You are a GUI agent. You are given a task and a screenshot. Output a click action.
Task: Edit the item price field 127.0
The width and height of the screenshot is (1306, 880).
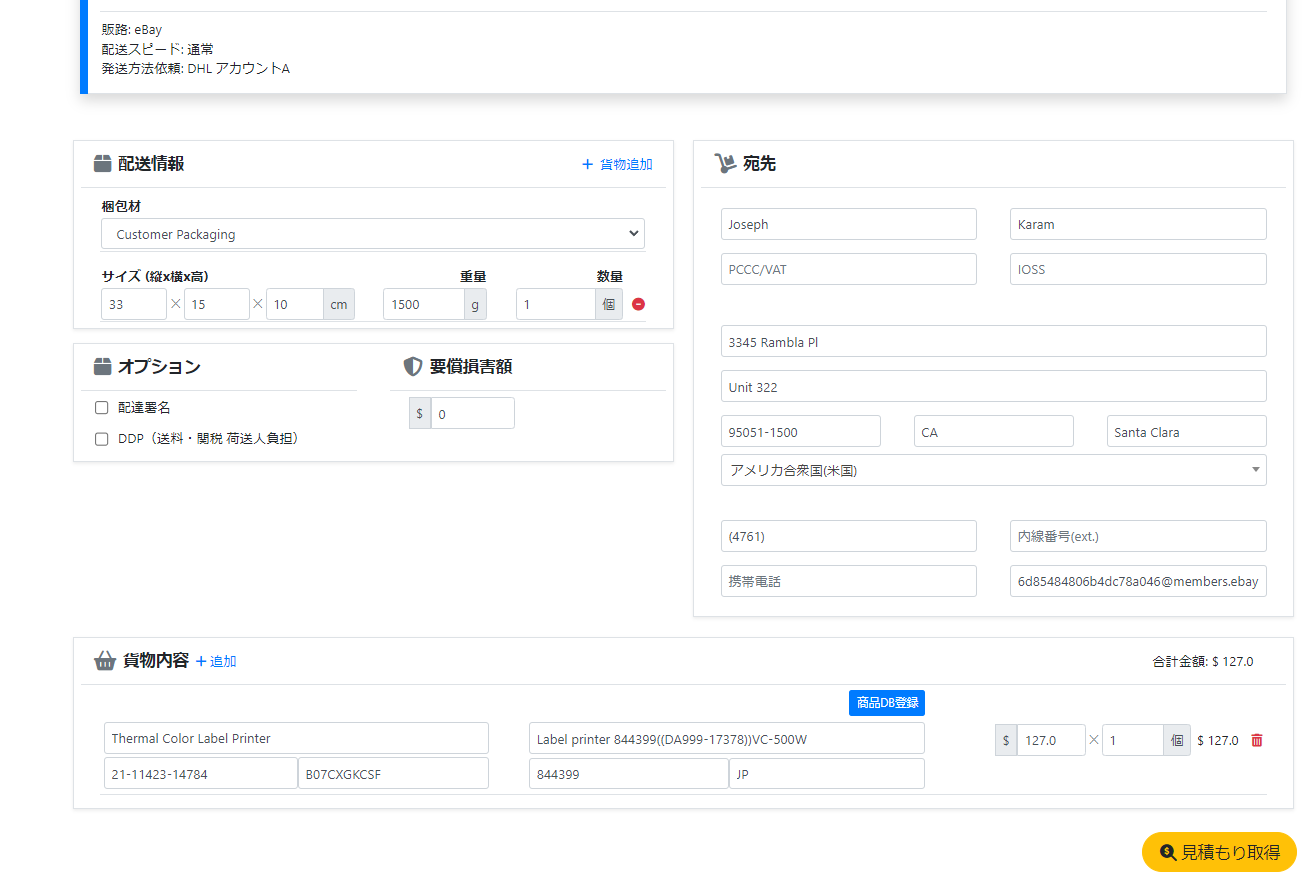(1051, 740)
